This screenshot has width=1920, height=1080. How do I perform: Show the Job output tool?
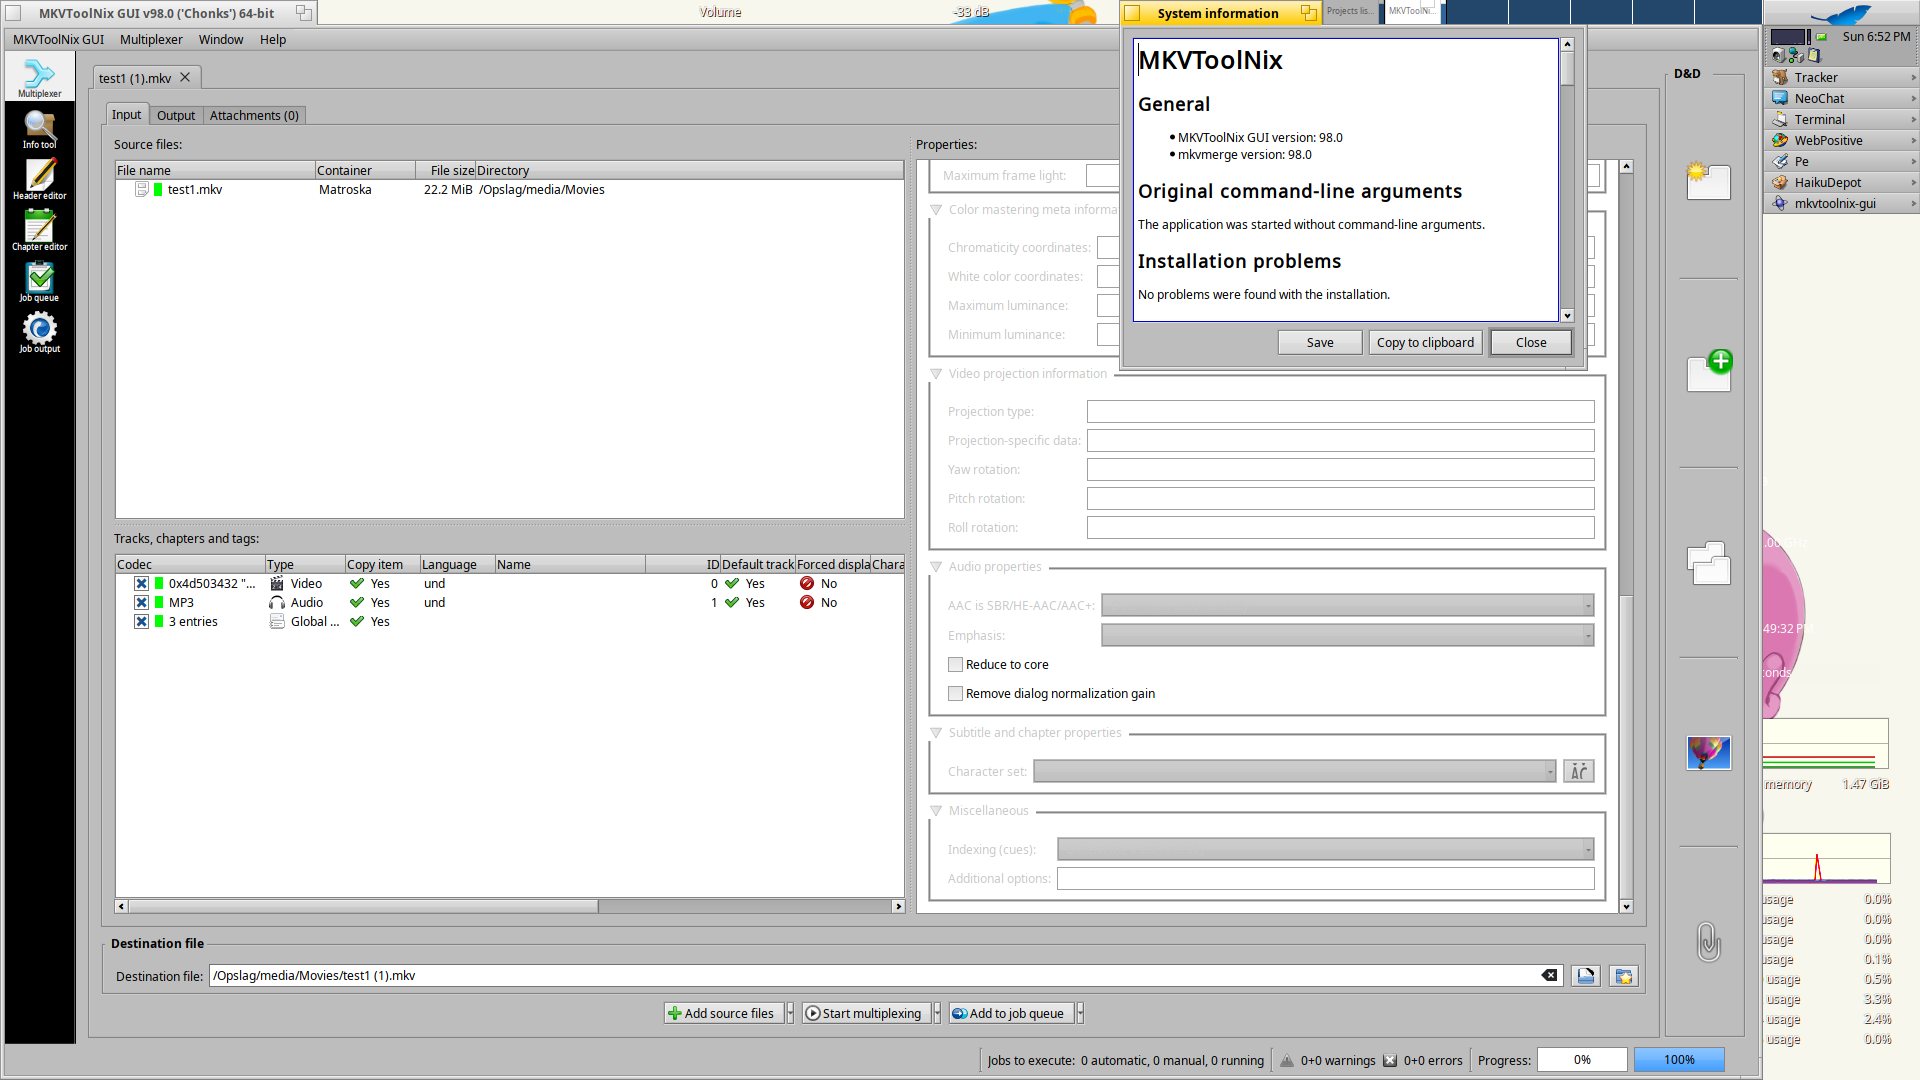pyautogui.click(x=40, y=333)
